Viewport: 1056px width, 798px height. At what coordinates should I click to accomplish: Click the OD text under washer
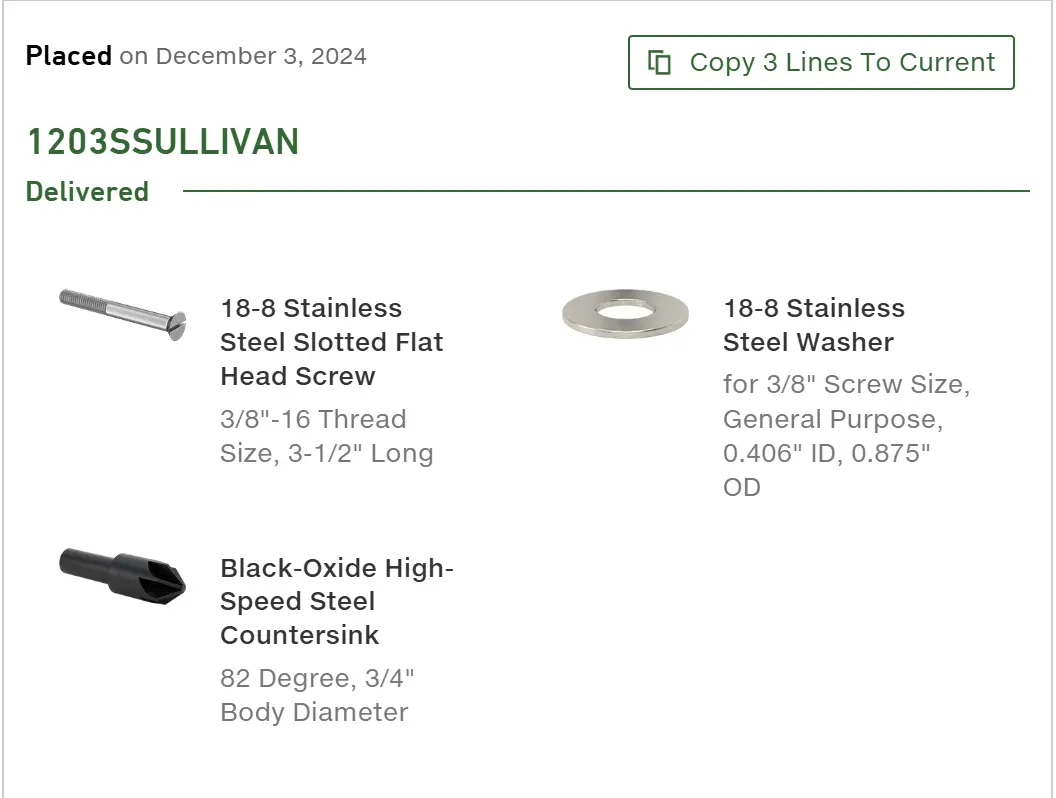742,487
